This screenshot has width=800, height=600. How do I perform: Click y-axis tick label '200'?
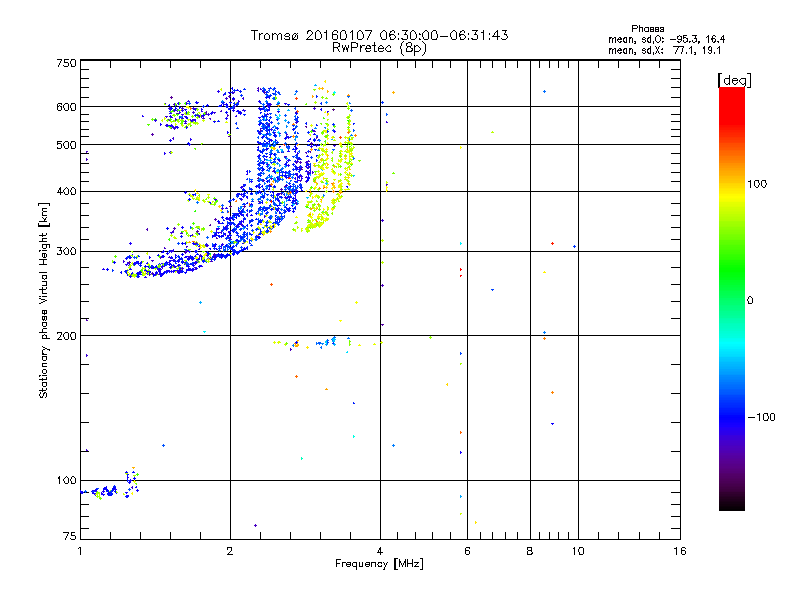coord(66,336)
